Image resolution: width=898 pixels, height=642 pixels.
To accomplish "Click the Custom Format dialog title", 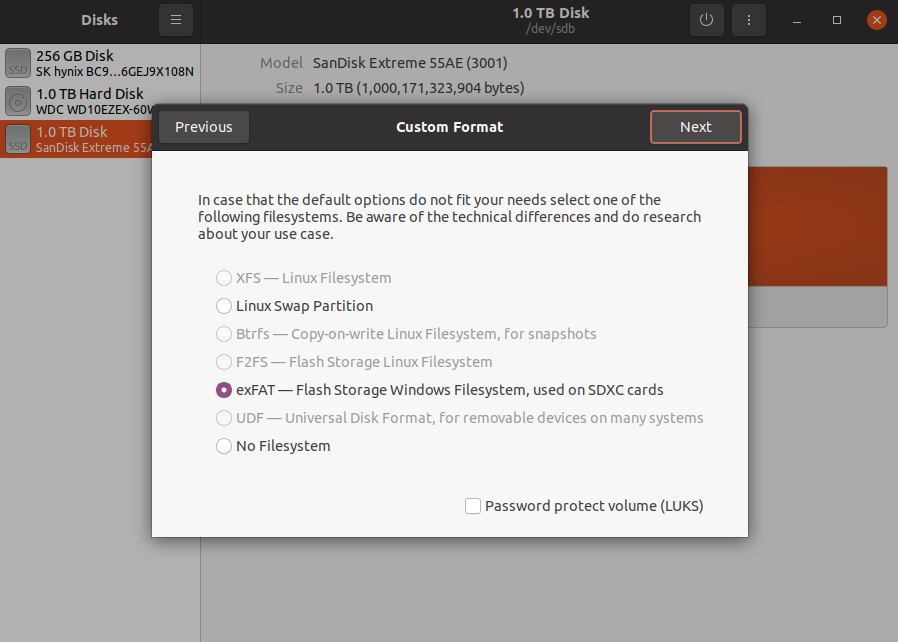I will (x=449, y=127).
